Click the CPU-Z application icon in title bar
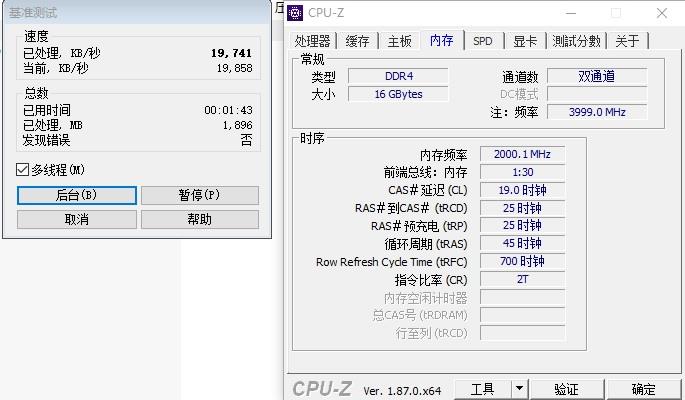685x400 pixels. click(x=295, y=13)
